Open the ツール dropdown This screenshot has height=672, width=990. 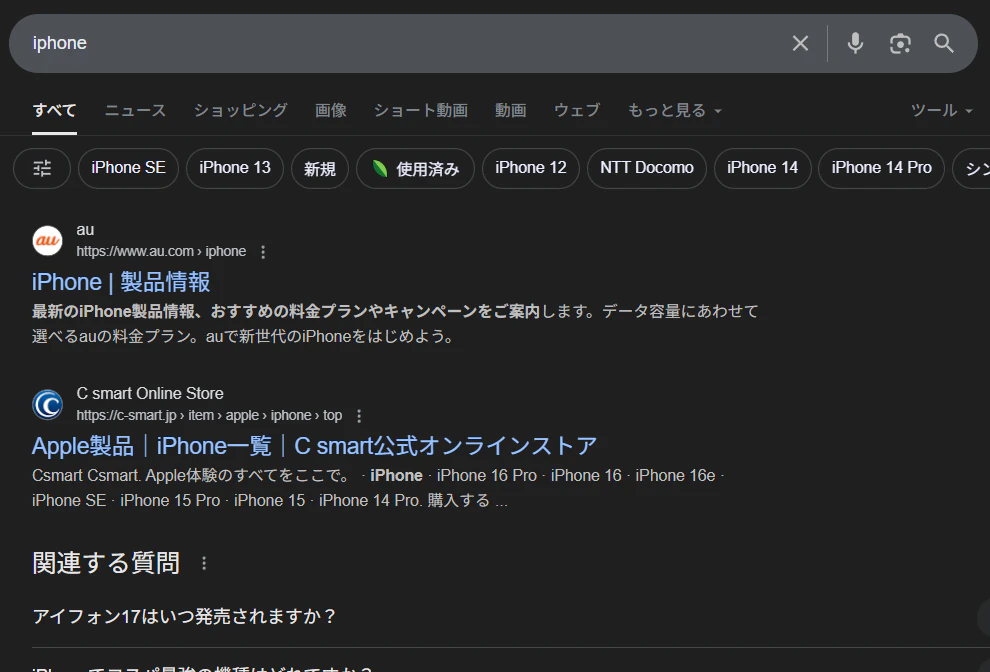point(941,110)
